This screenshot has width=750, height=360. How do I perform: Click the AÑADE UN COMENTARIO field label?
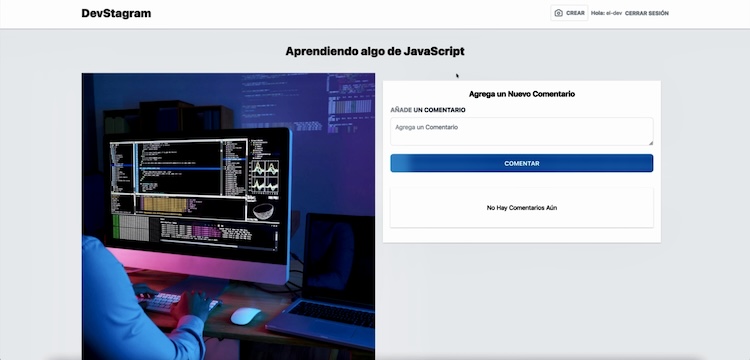tap(428, 110)
